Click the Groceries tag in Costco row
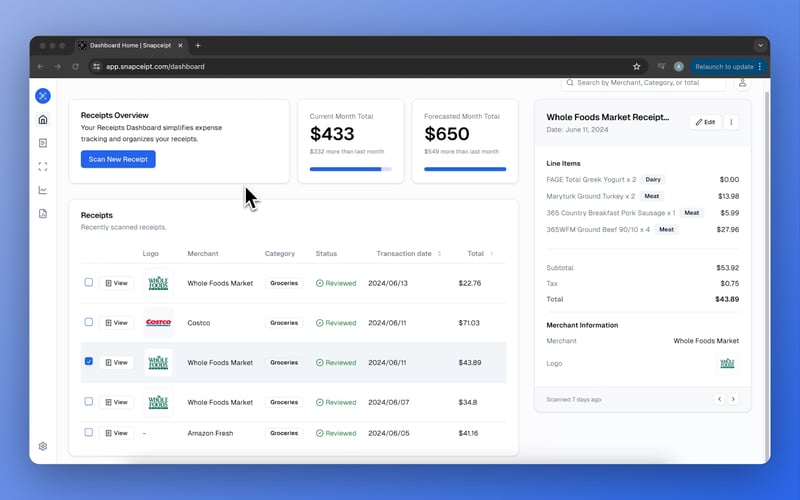 tap(284, 323)
